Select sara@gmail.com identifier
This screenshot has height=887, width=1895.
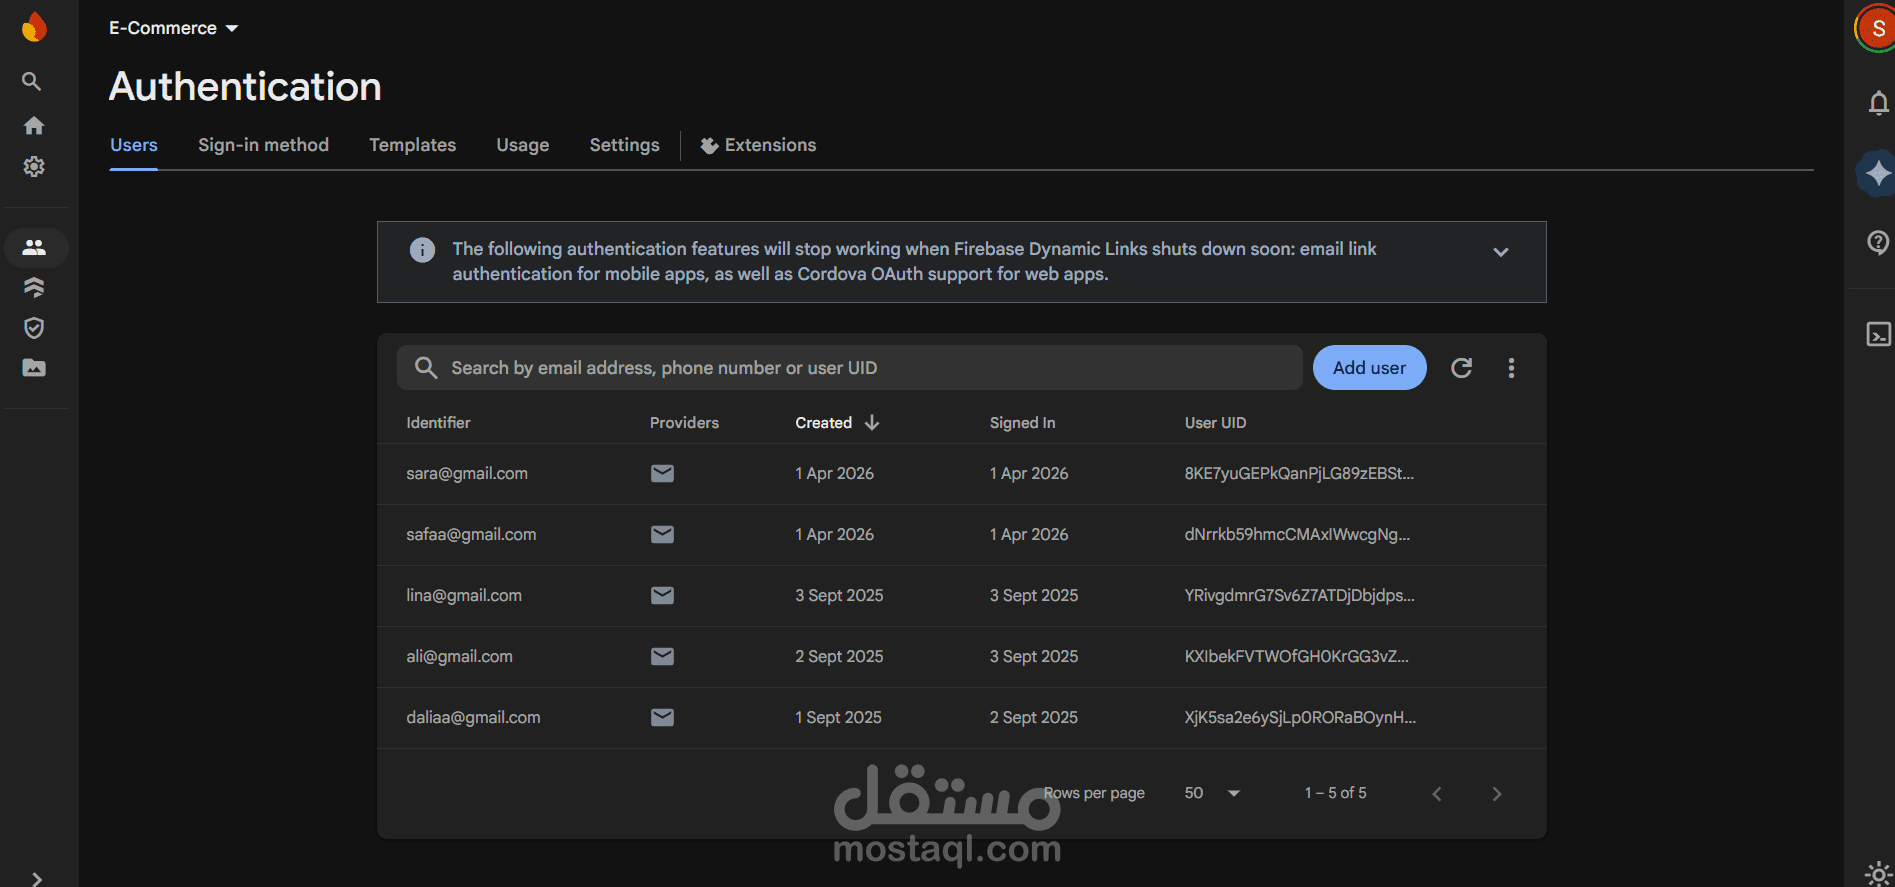point(467,473)
